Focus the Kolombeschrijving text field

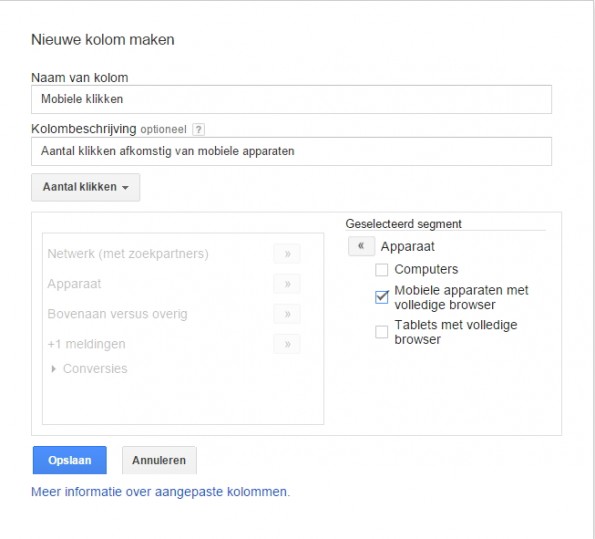291,151
